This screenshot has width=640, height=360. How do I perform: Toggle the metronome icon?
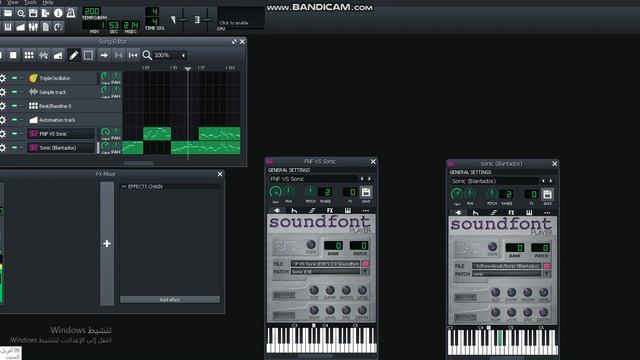(71, 13)
